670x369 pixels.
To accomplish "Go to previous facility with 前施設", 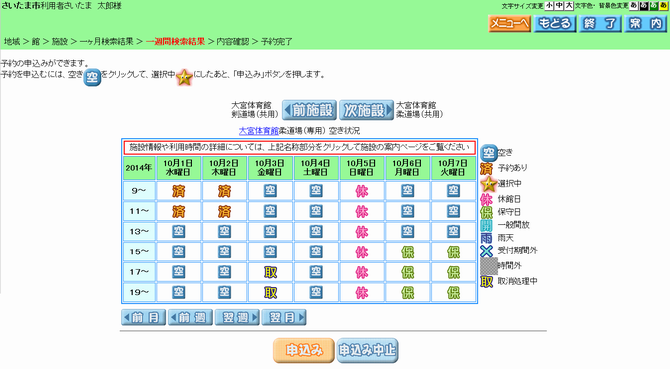I will pos(309,110).
